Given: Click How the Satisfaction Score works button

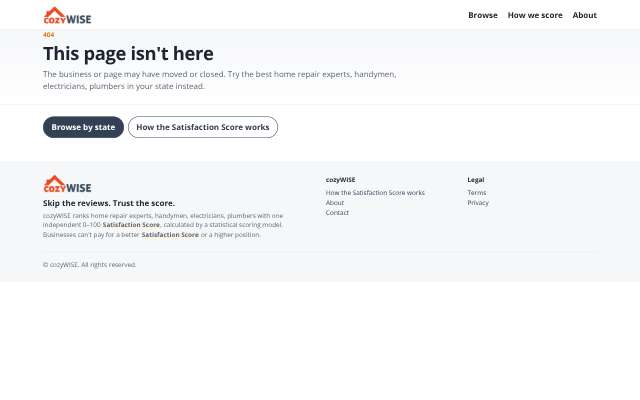Looking at the screenshot, I should click(x=203, y=127).
